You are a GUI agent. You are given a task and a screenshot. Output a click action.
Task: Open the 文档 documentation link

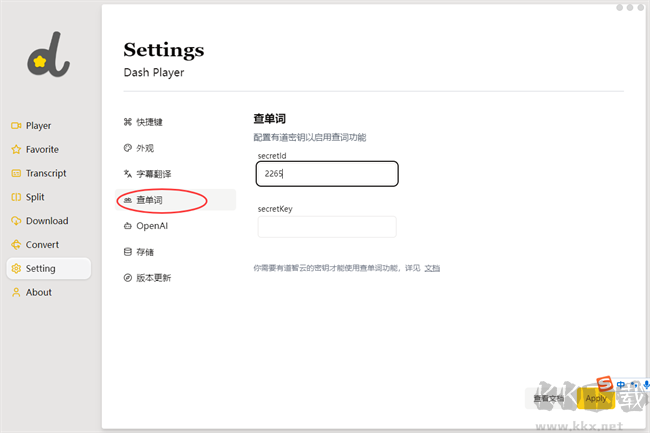pos(432,269)
